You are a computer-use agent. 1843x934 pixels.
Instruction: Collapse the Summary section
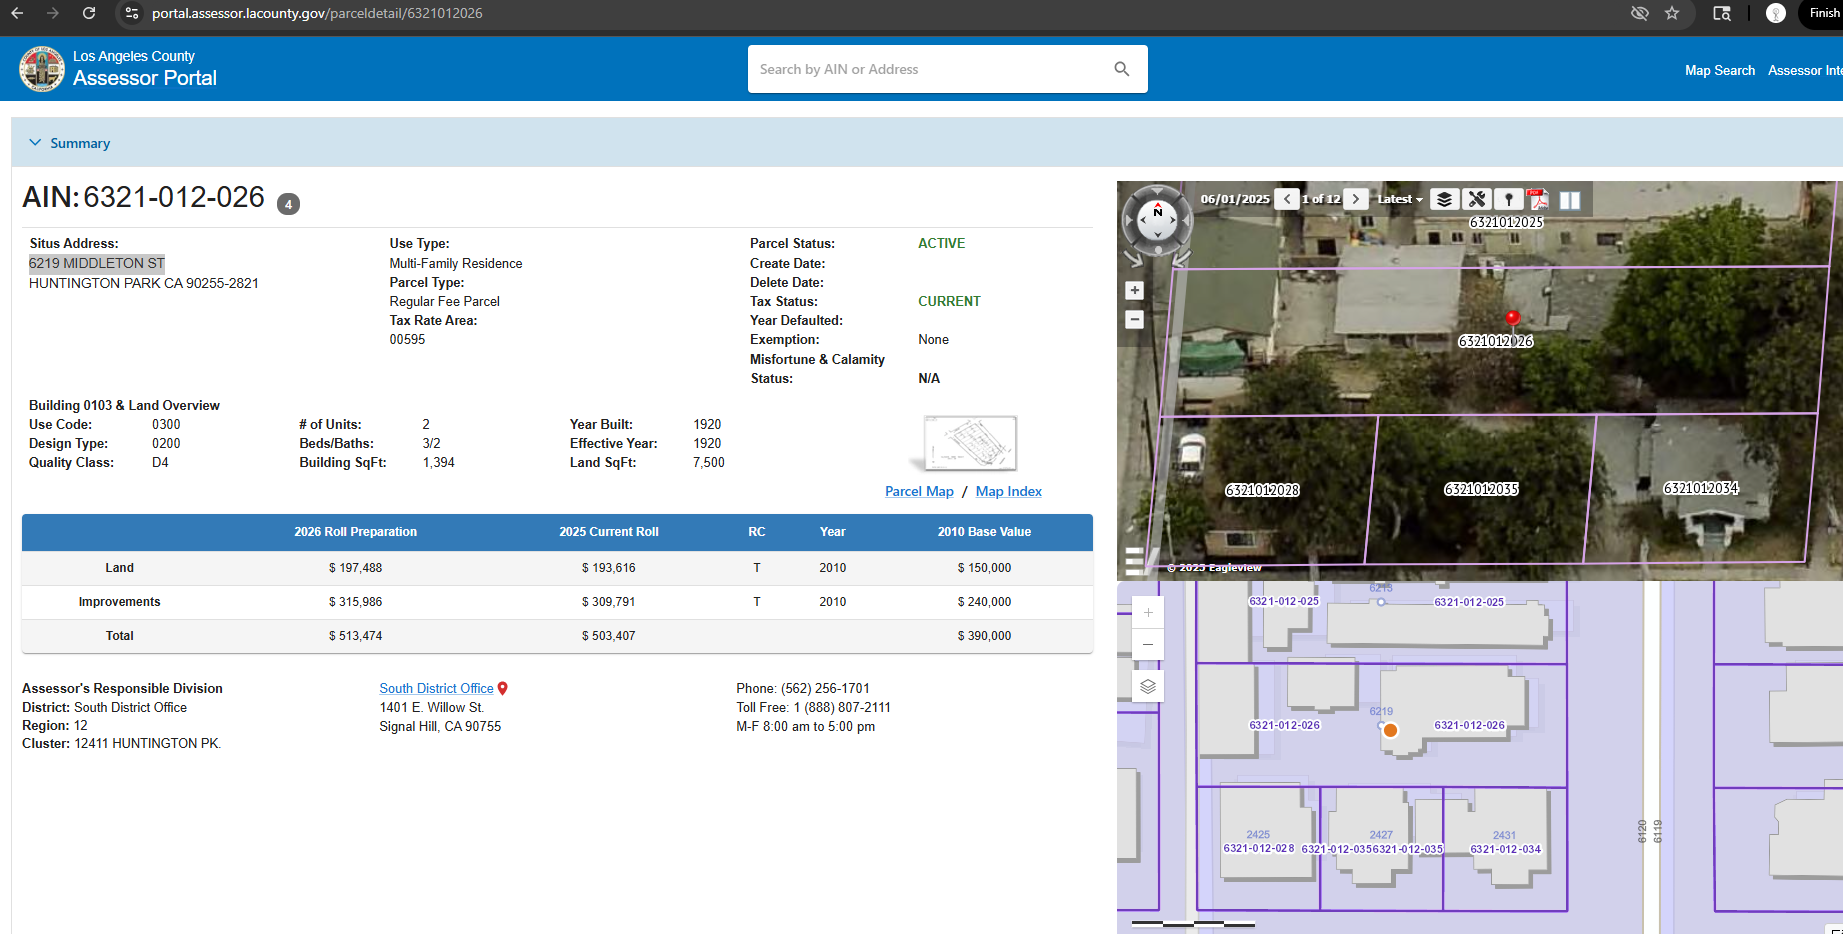(36, 143)
